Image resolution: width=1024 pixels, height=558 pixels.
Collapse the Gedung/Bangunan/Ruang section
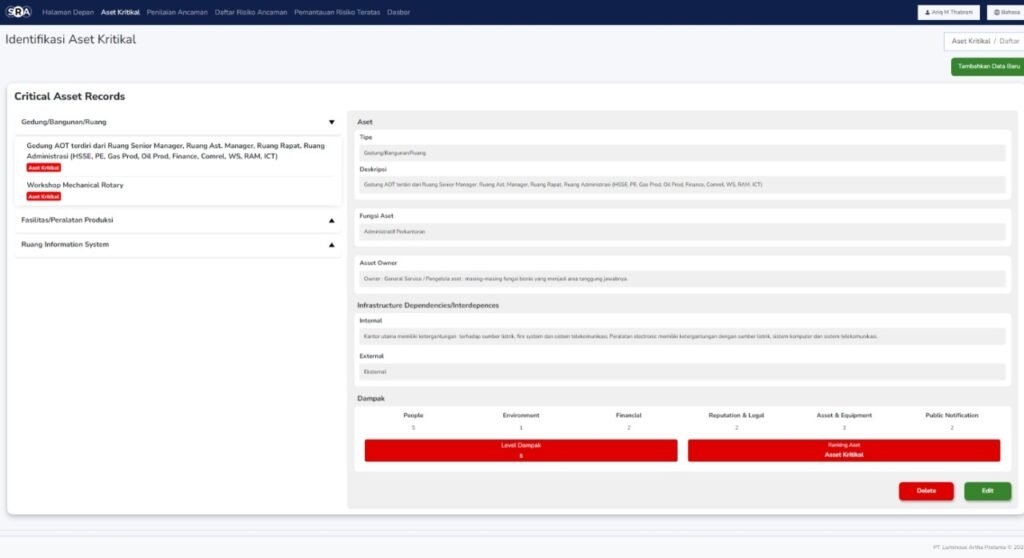(331, 122)
